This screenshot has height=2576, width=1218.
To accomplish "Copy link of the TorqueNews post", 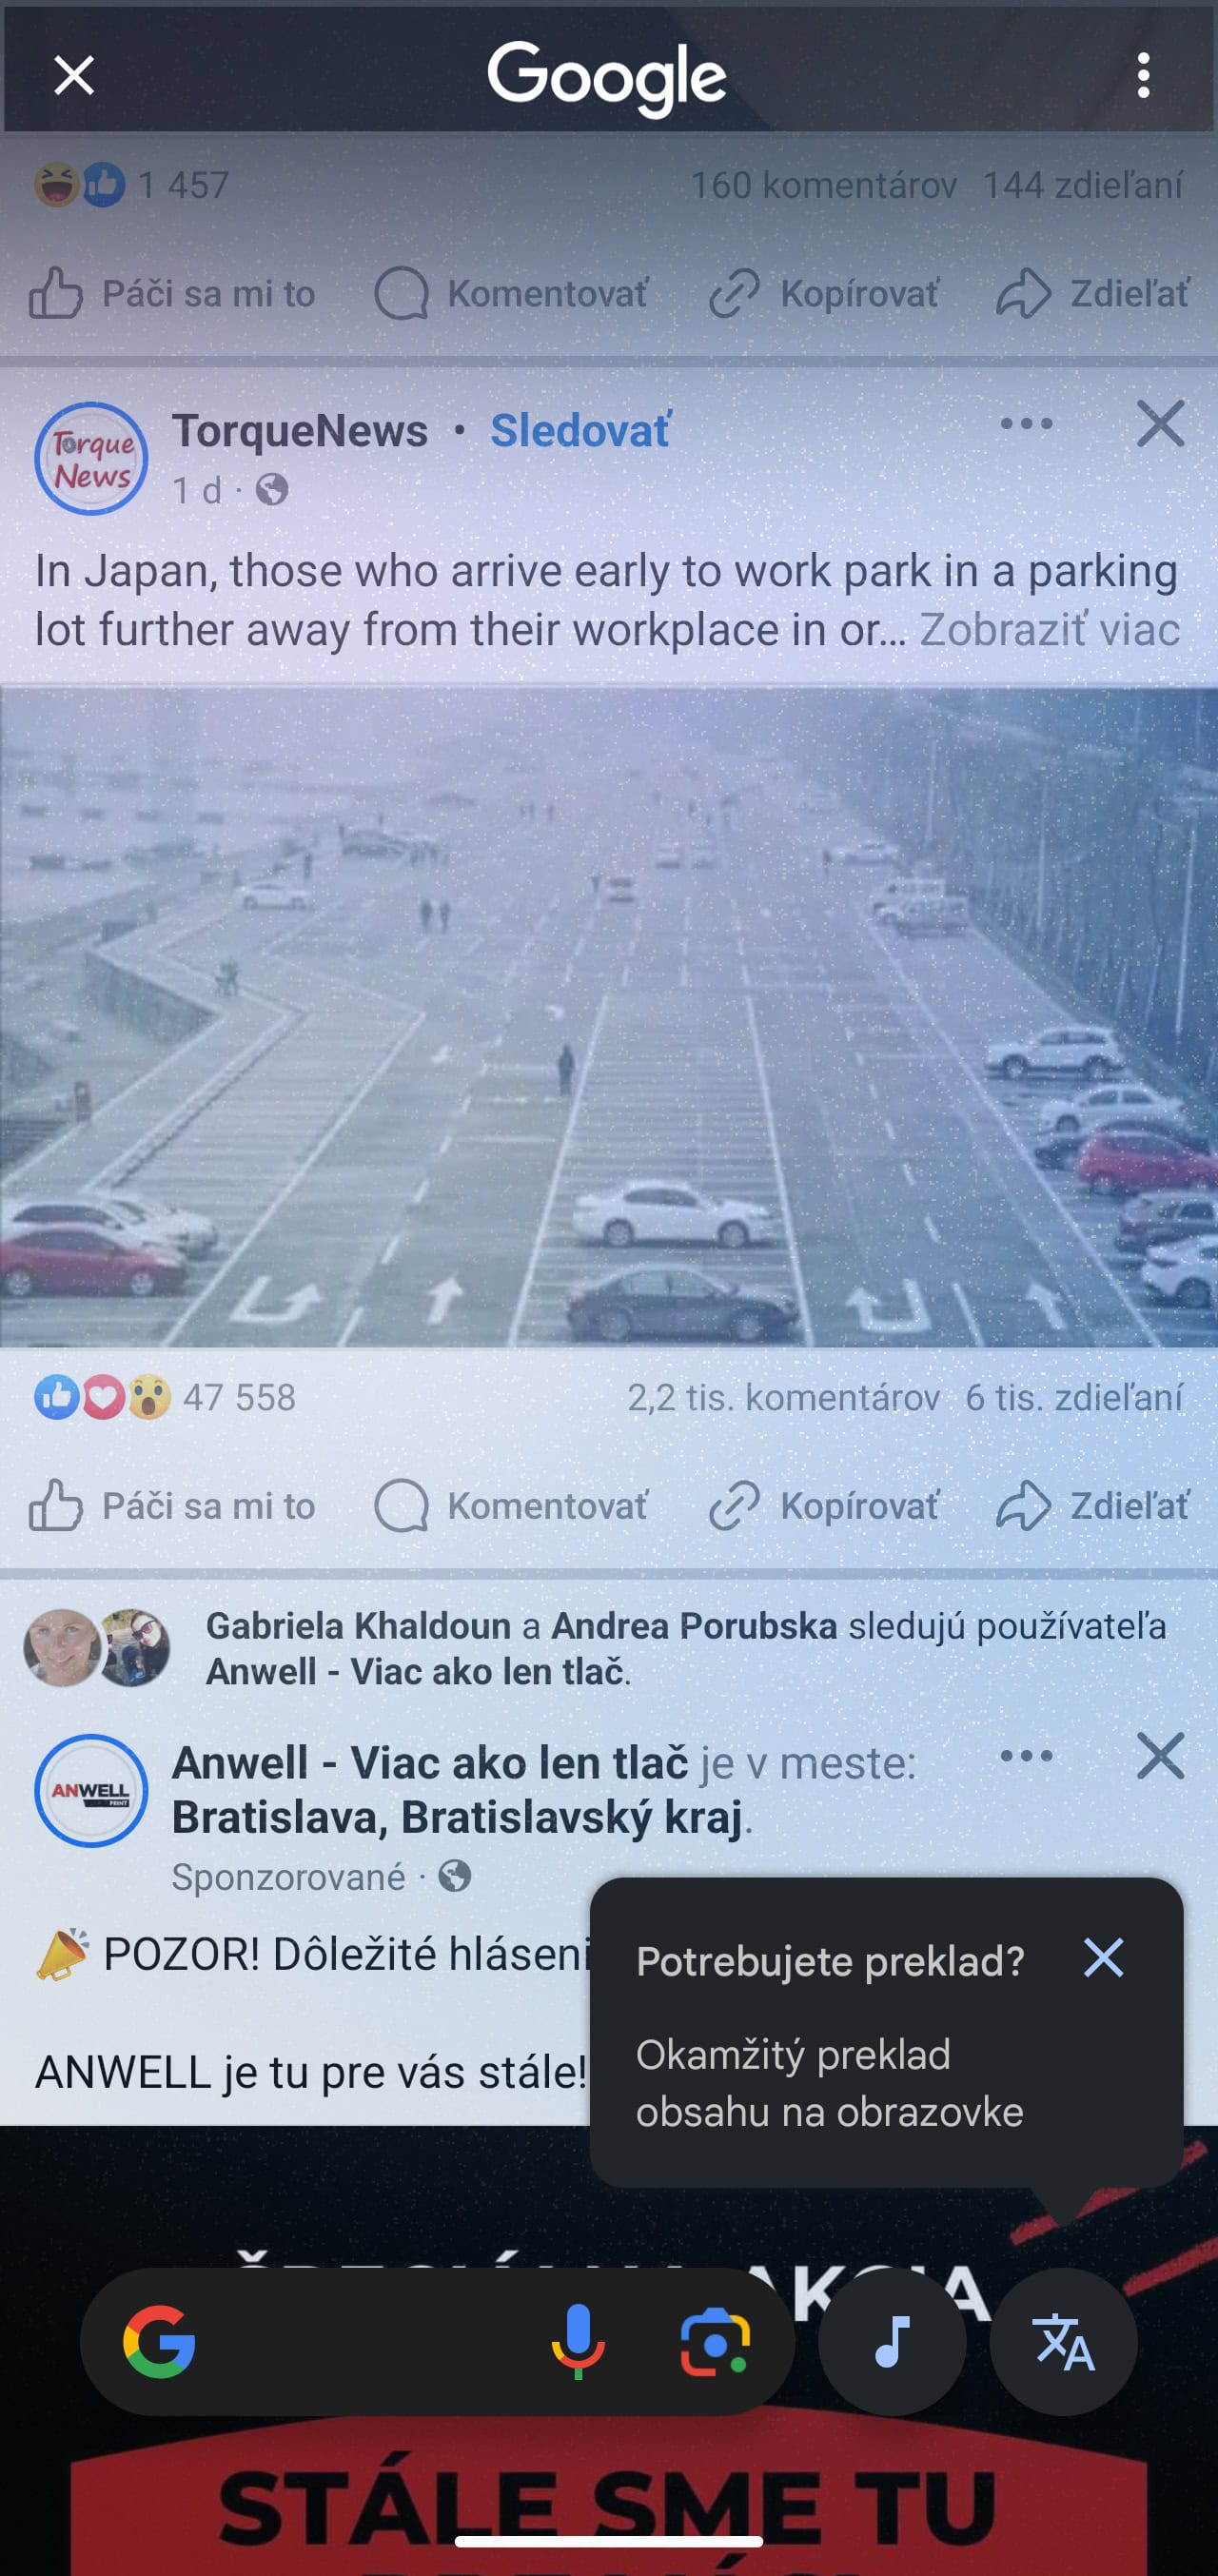I will coord(824,1505).
